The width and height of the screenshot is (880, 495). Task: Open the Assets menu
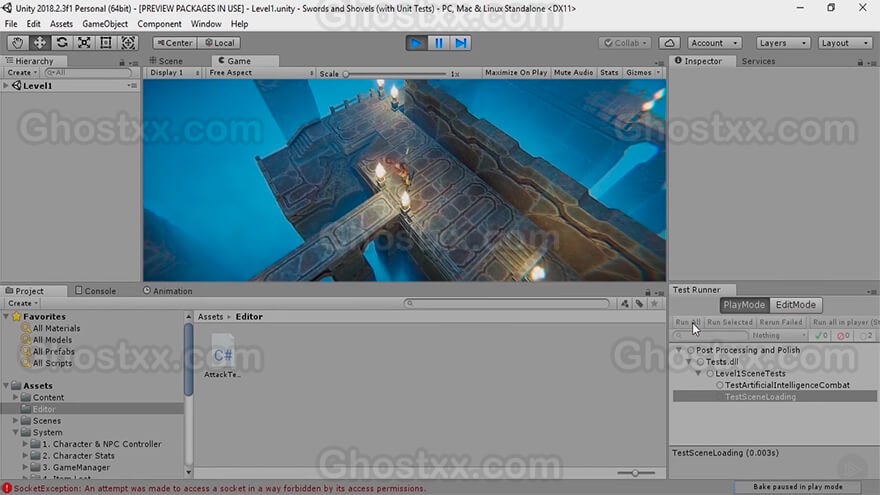point(61,24)
